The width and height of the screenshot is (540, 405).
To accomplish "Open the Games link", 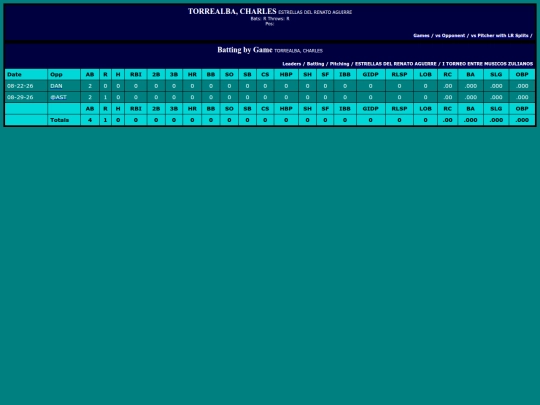I will coord(421,35).
